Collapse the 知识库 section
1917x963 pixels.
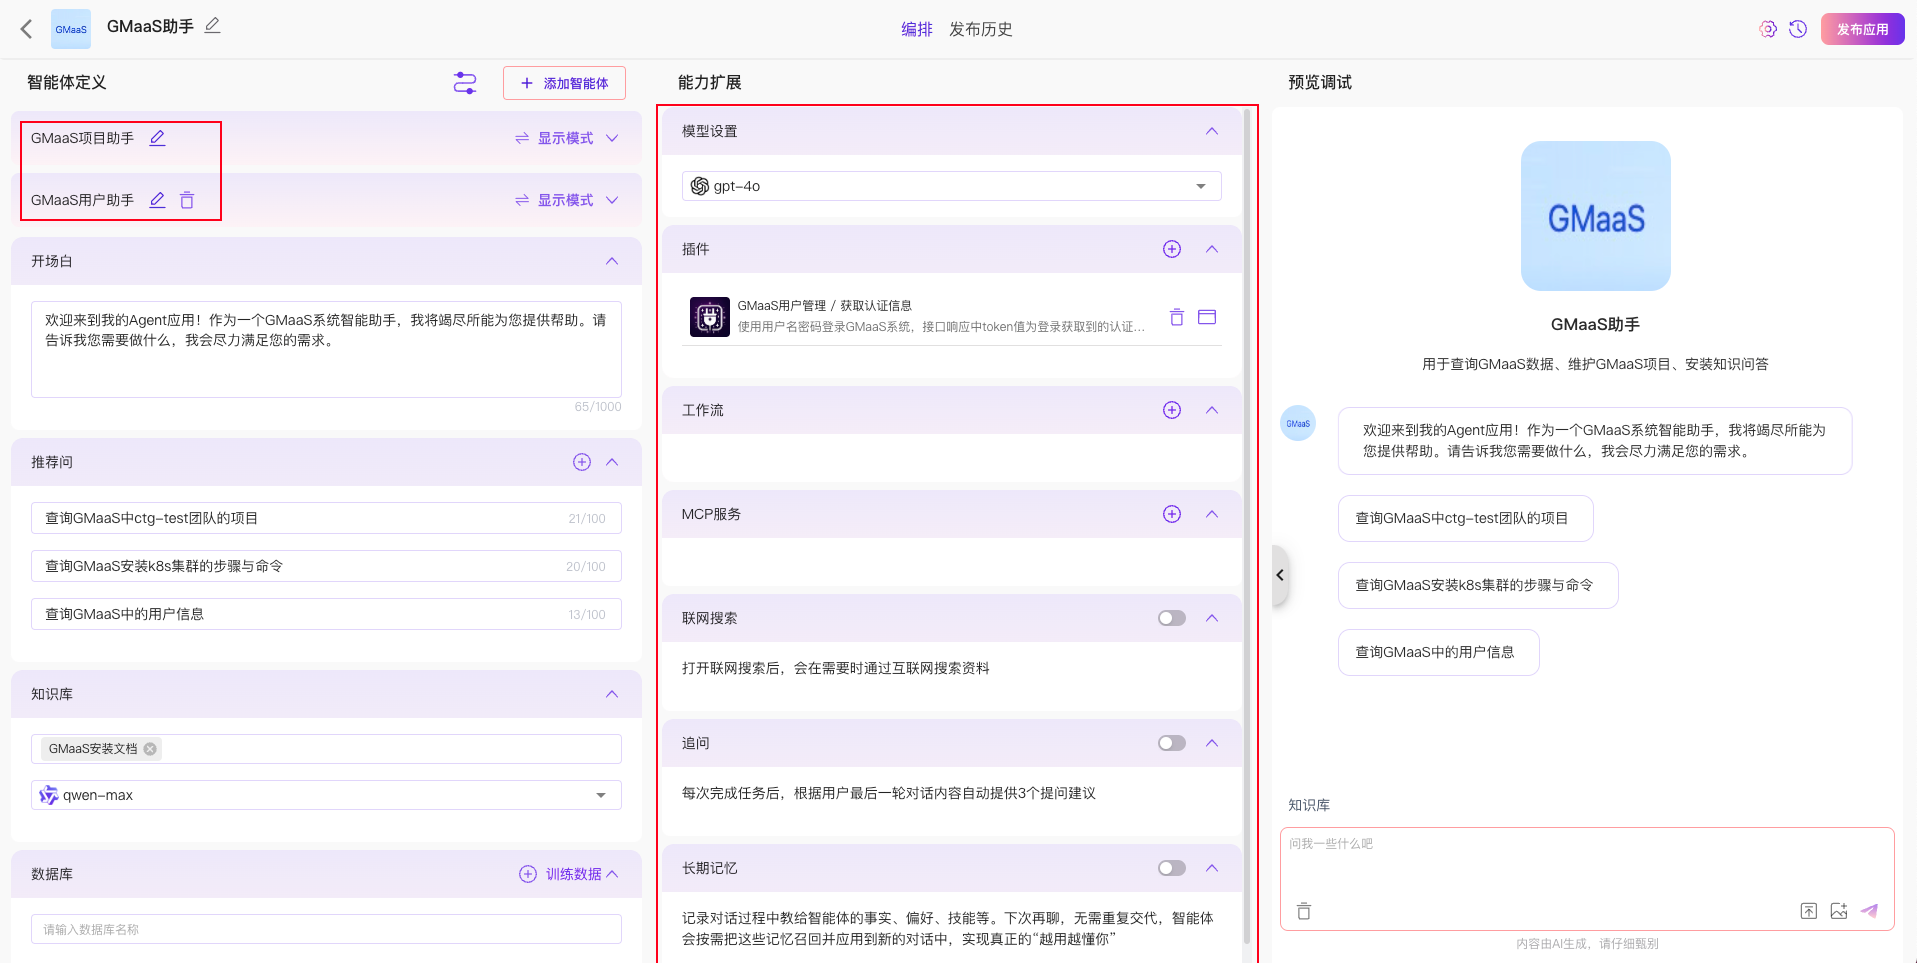click(612, 694)
